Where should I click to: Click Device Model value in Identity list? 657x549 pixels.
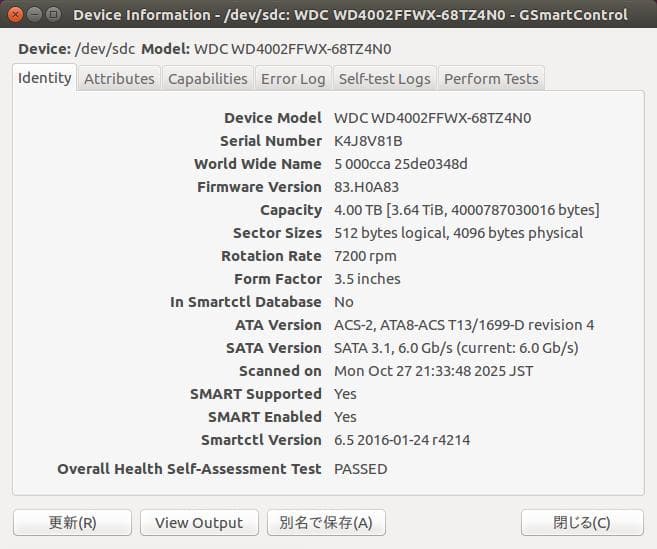(x=432, y=118)
